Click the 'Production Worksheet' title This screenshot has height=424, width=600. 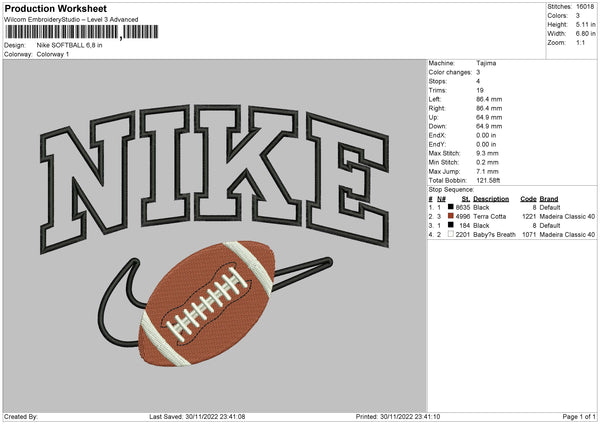[55, 8]
